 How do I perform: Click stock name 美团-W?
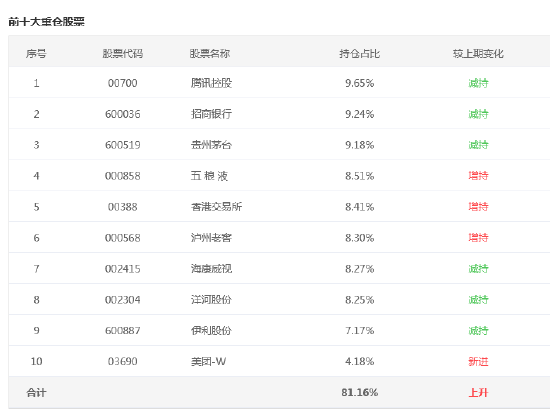point(208,361)
